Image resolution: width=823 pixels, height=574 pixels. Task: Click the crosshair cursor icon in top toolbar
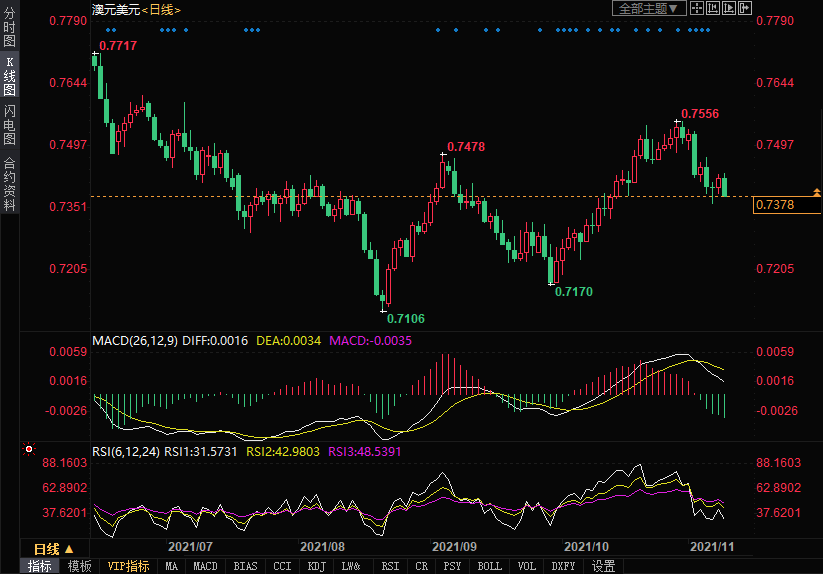point(696,8)
